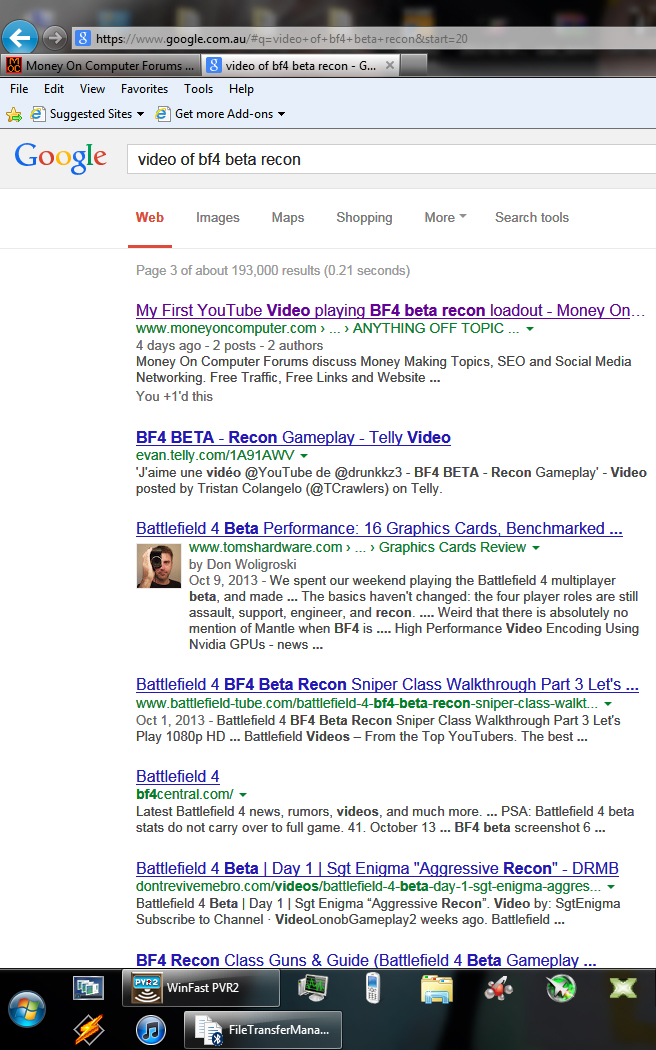Open the Edit menu

coord(54,89)
